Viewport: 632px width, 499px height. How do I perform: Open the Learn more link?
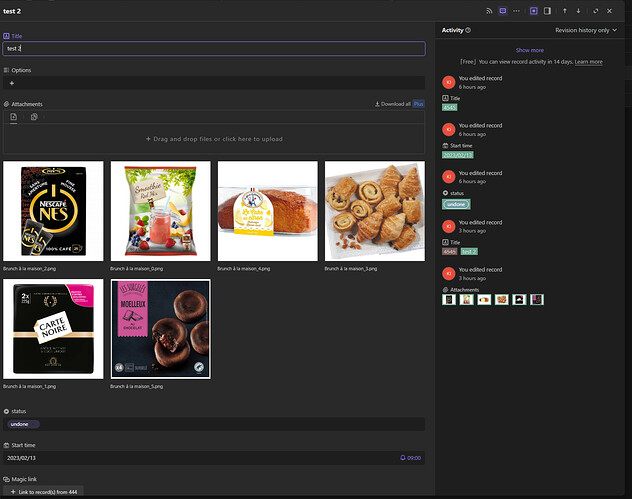click(x=588, y=62)
